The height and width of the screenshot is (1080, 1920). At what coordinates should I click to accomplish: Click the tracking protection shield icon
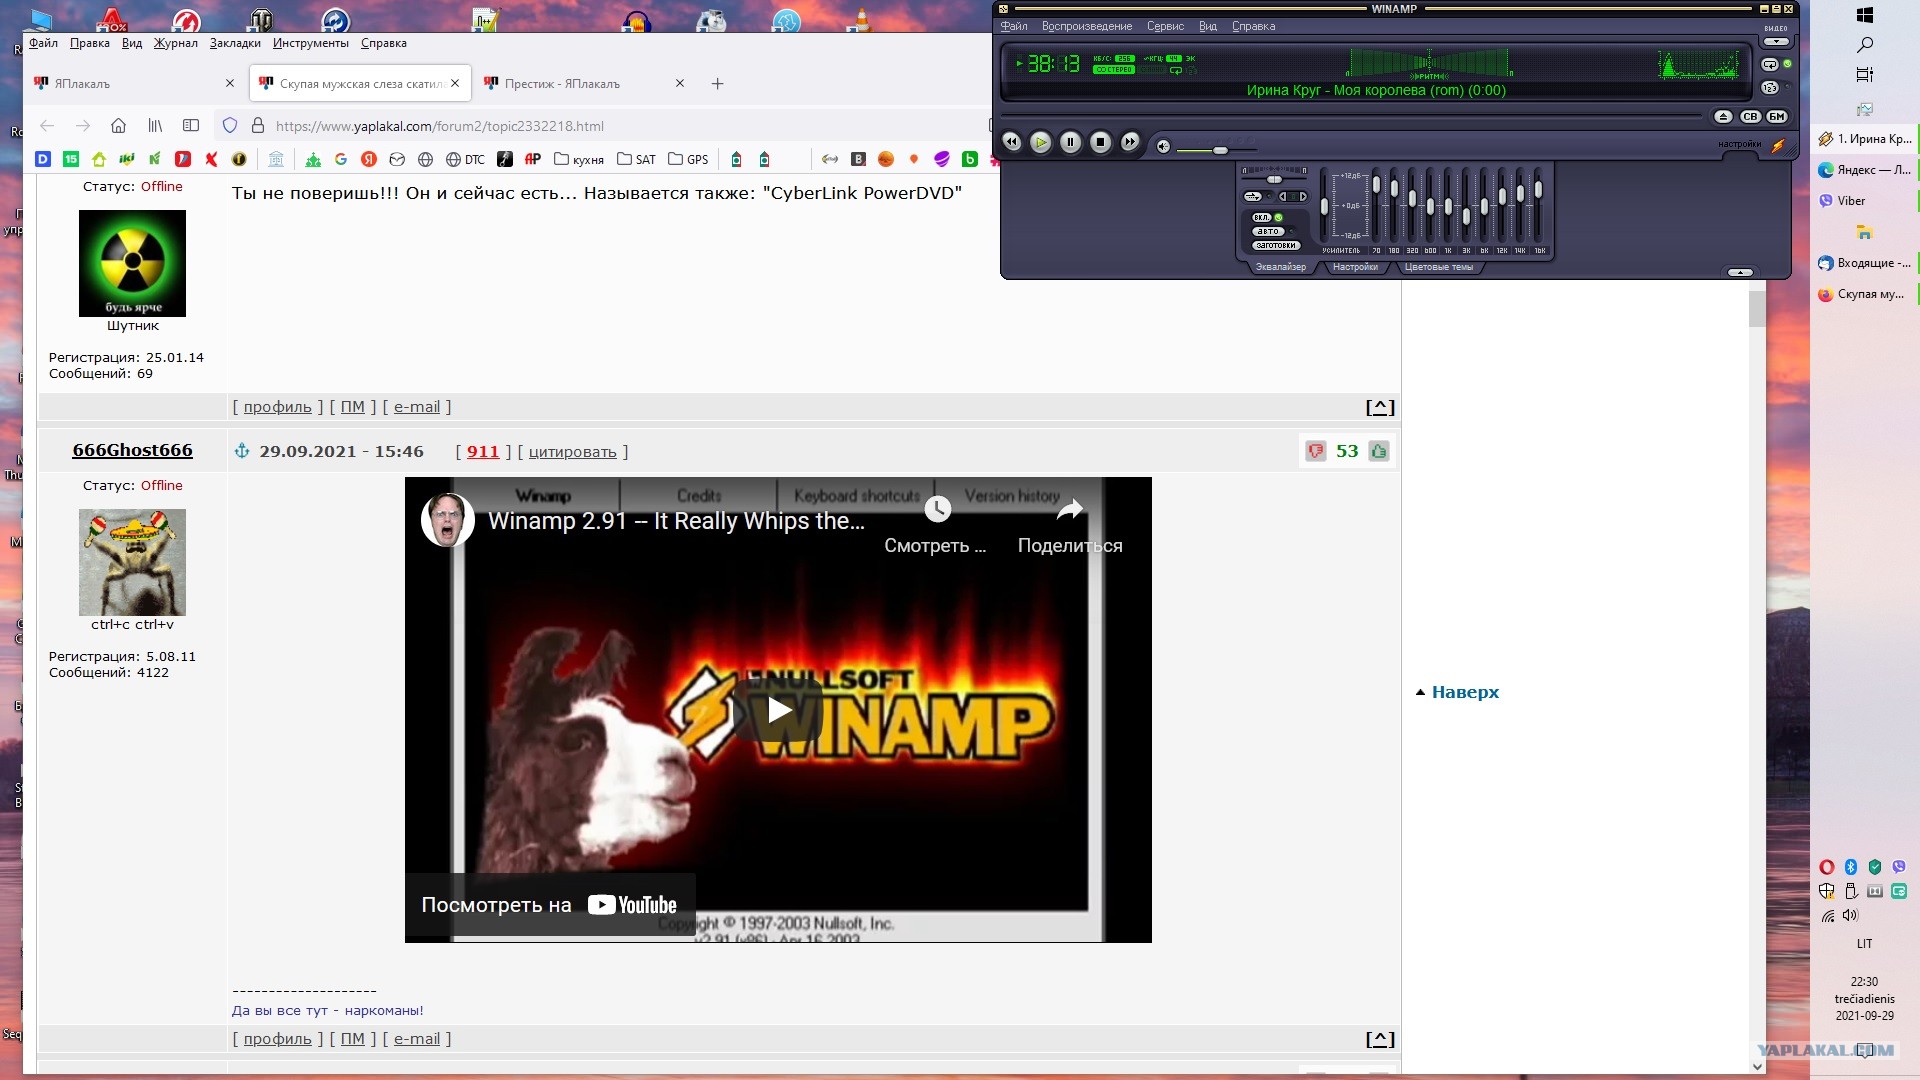coord(230,126)
